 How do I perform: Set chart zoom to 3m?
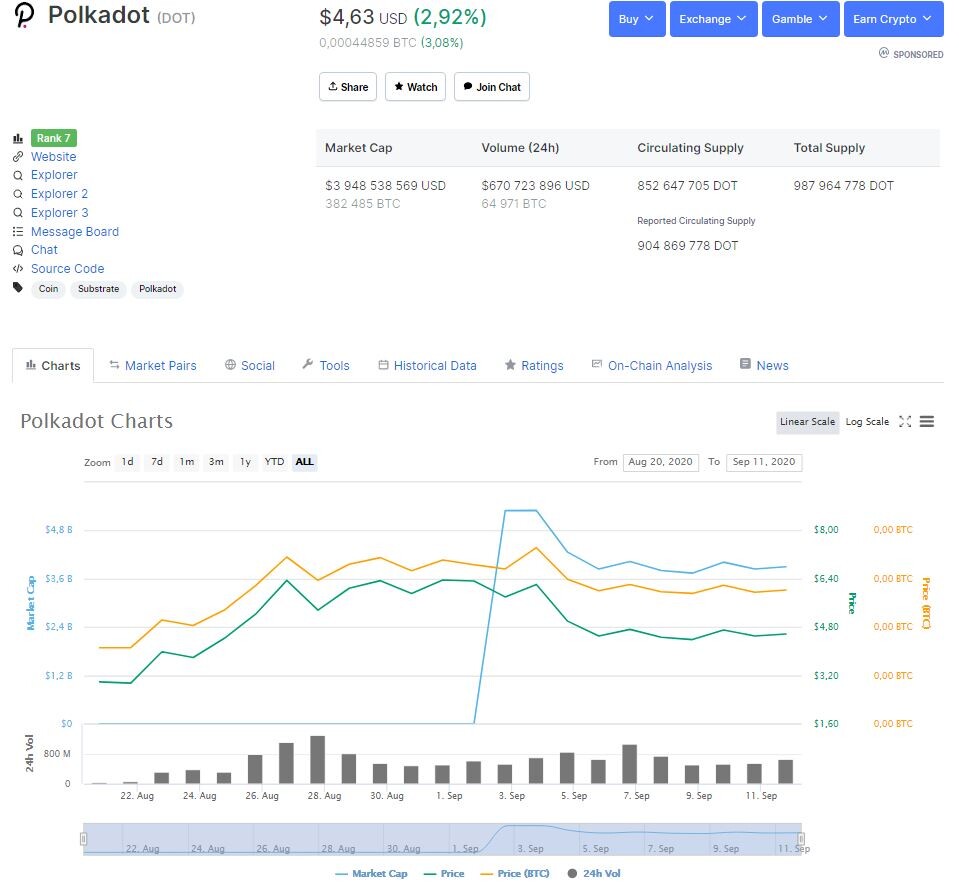click(x=216, y=462)
